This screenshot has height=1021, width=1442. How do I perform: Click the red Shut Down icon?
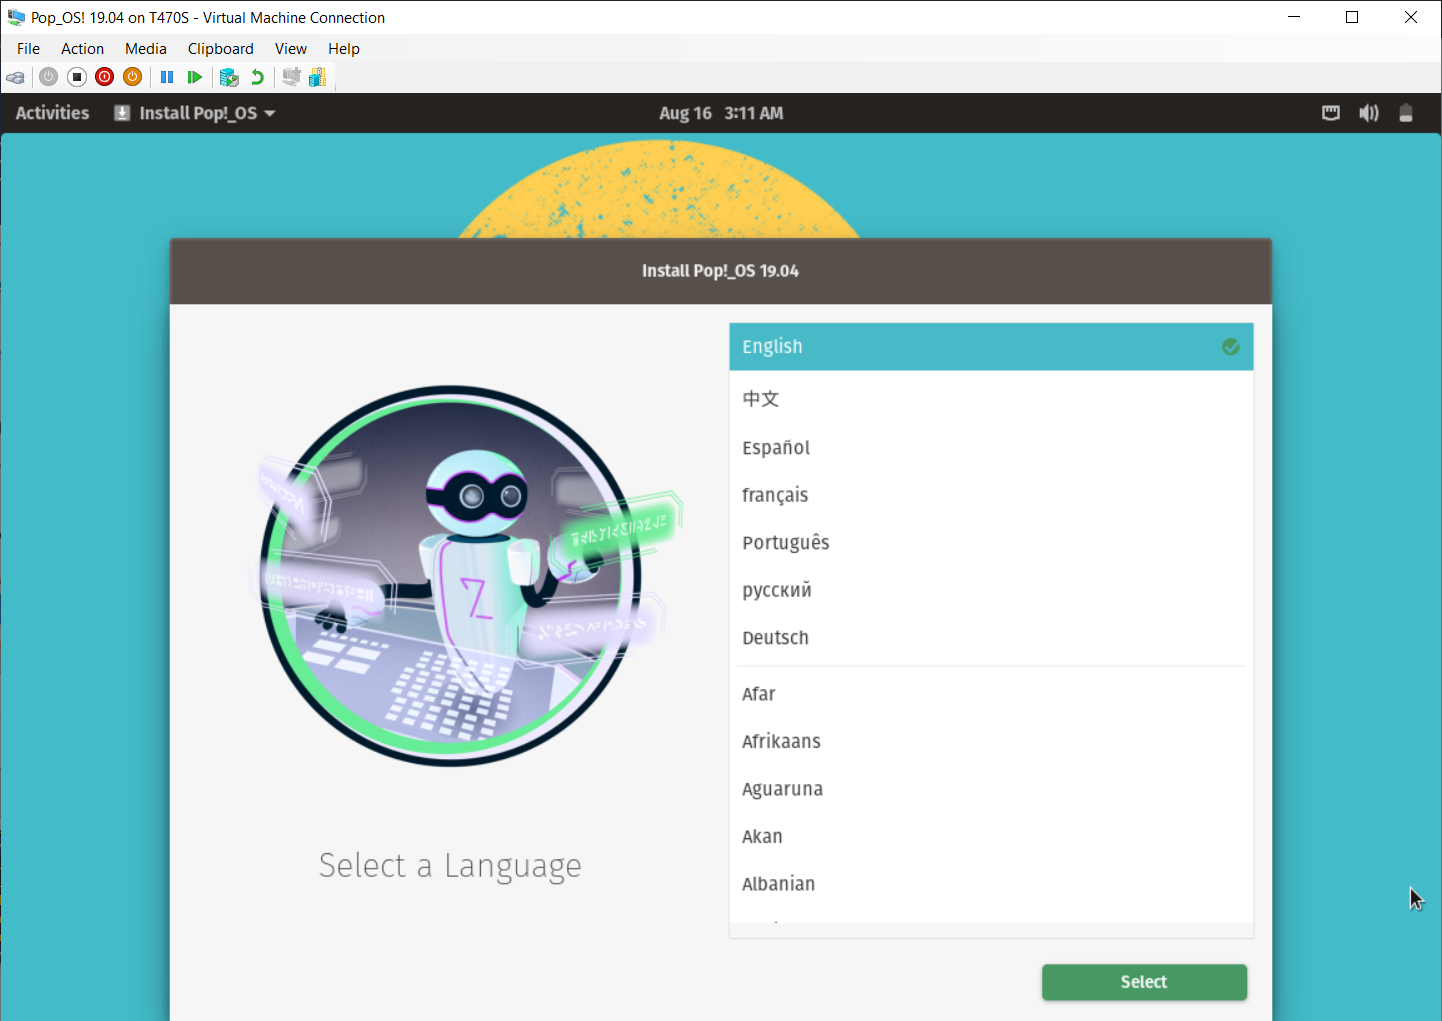point(104,77)
